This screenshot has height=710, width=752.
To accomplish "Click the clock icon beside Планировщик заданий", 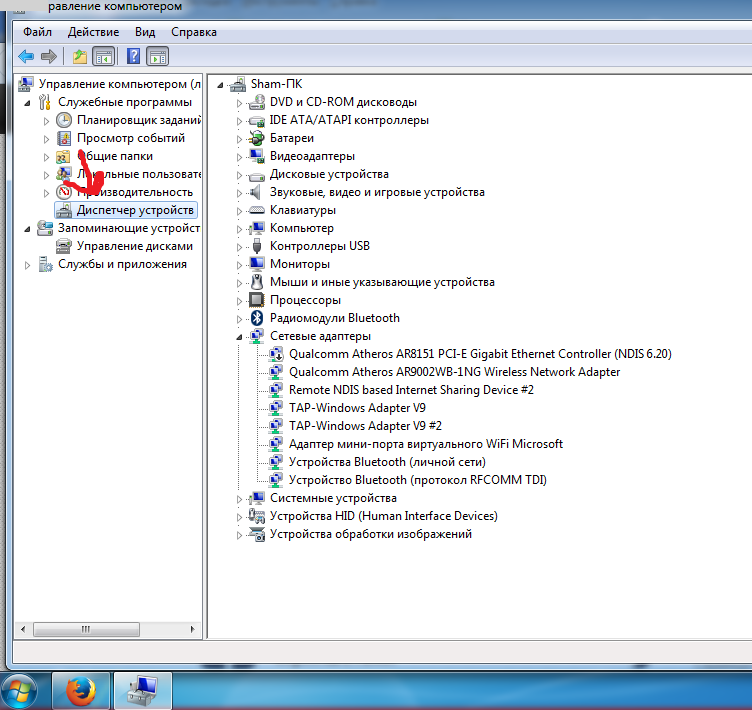I will click(64, 120).
